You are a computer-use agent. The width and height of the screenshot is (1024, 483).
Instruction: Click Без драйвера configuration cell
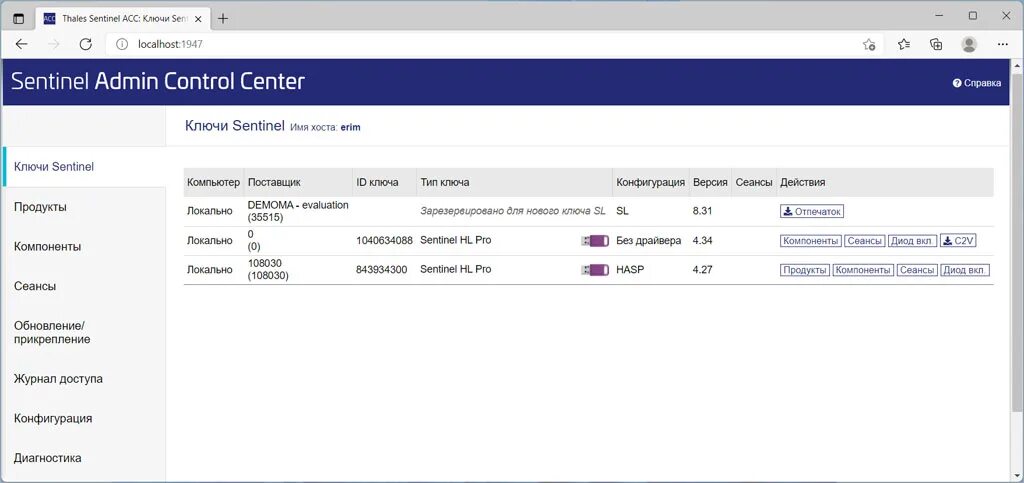(x=648, y=241)
